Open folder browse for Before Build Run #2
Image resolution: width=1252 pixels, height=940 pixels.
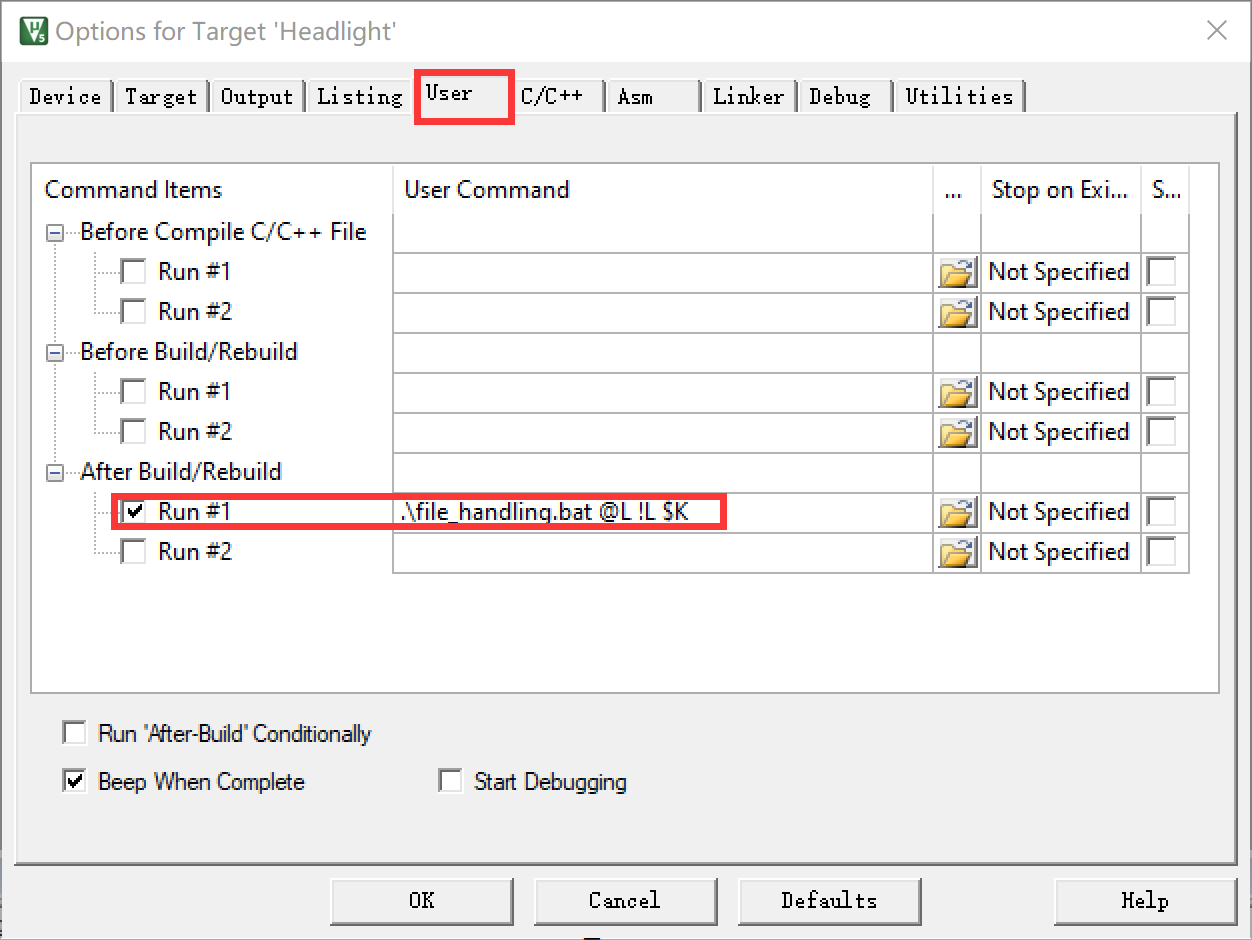pos(957,432)
